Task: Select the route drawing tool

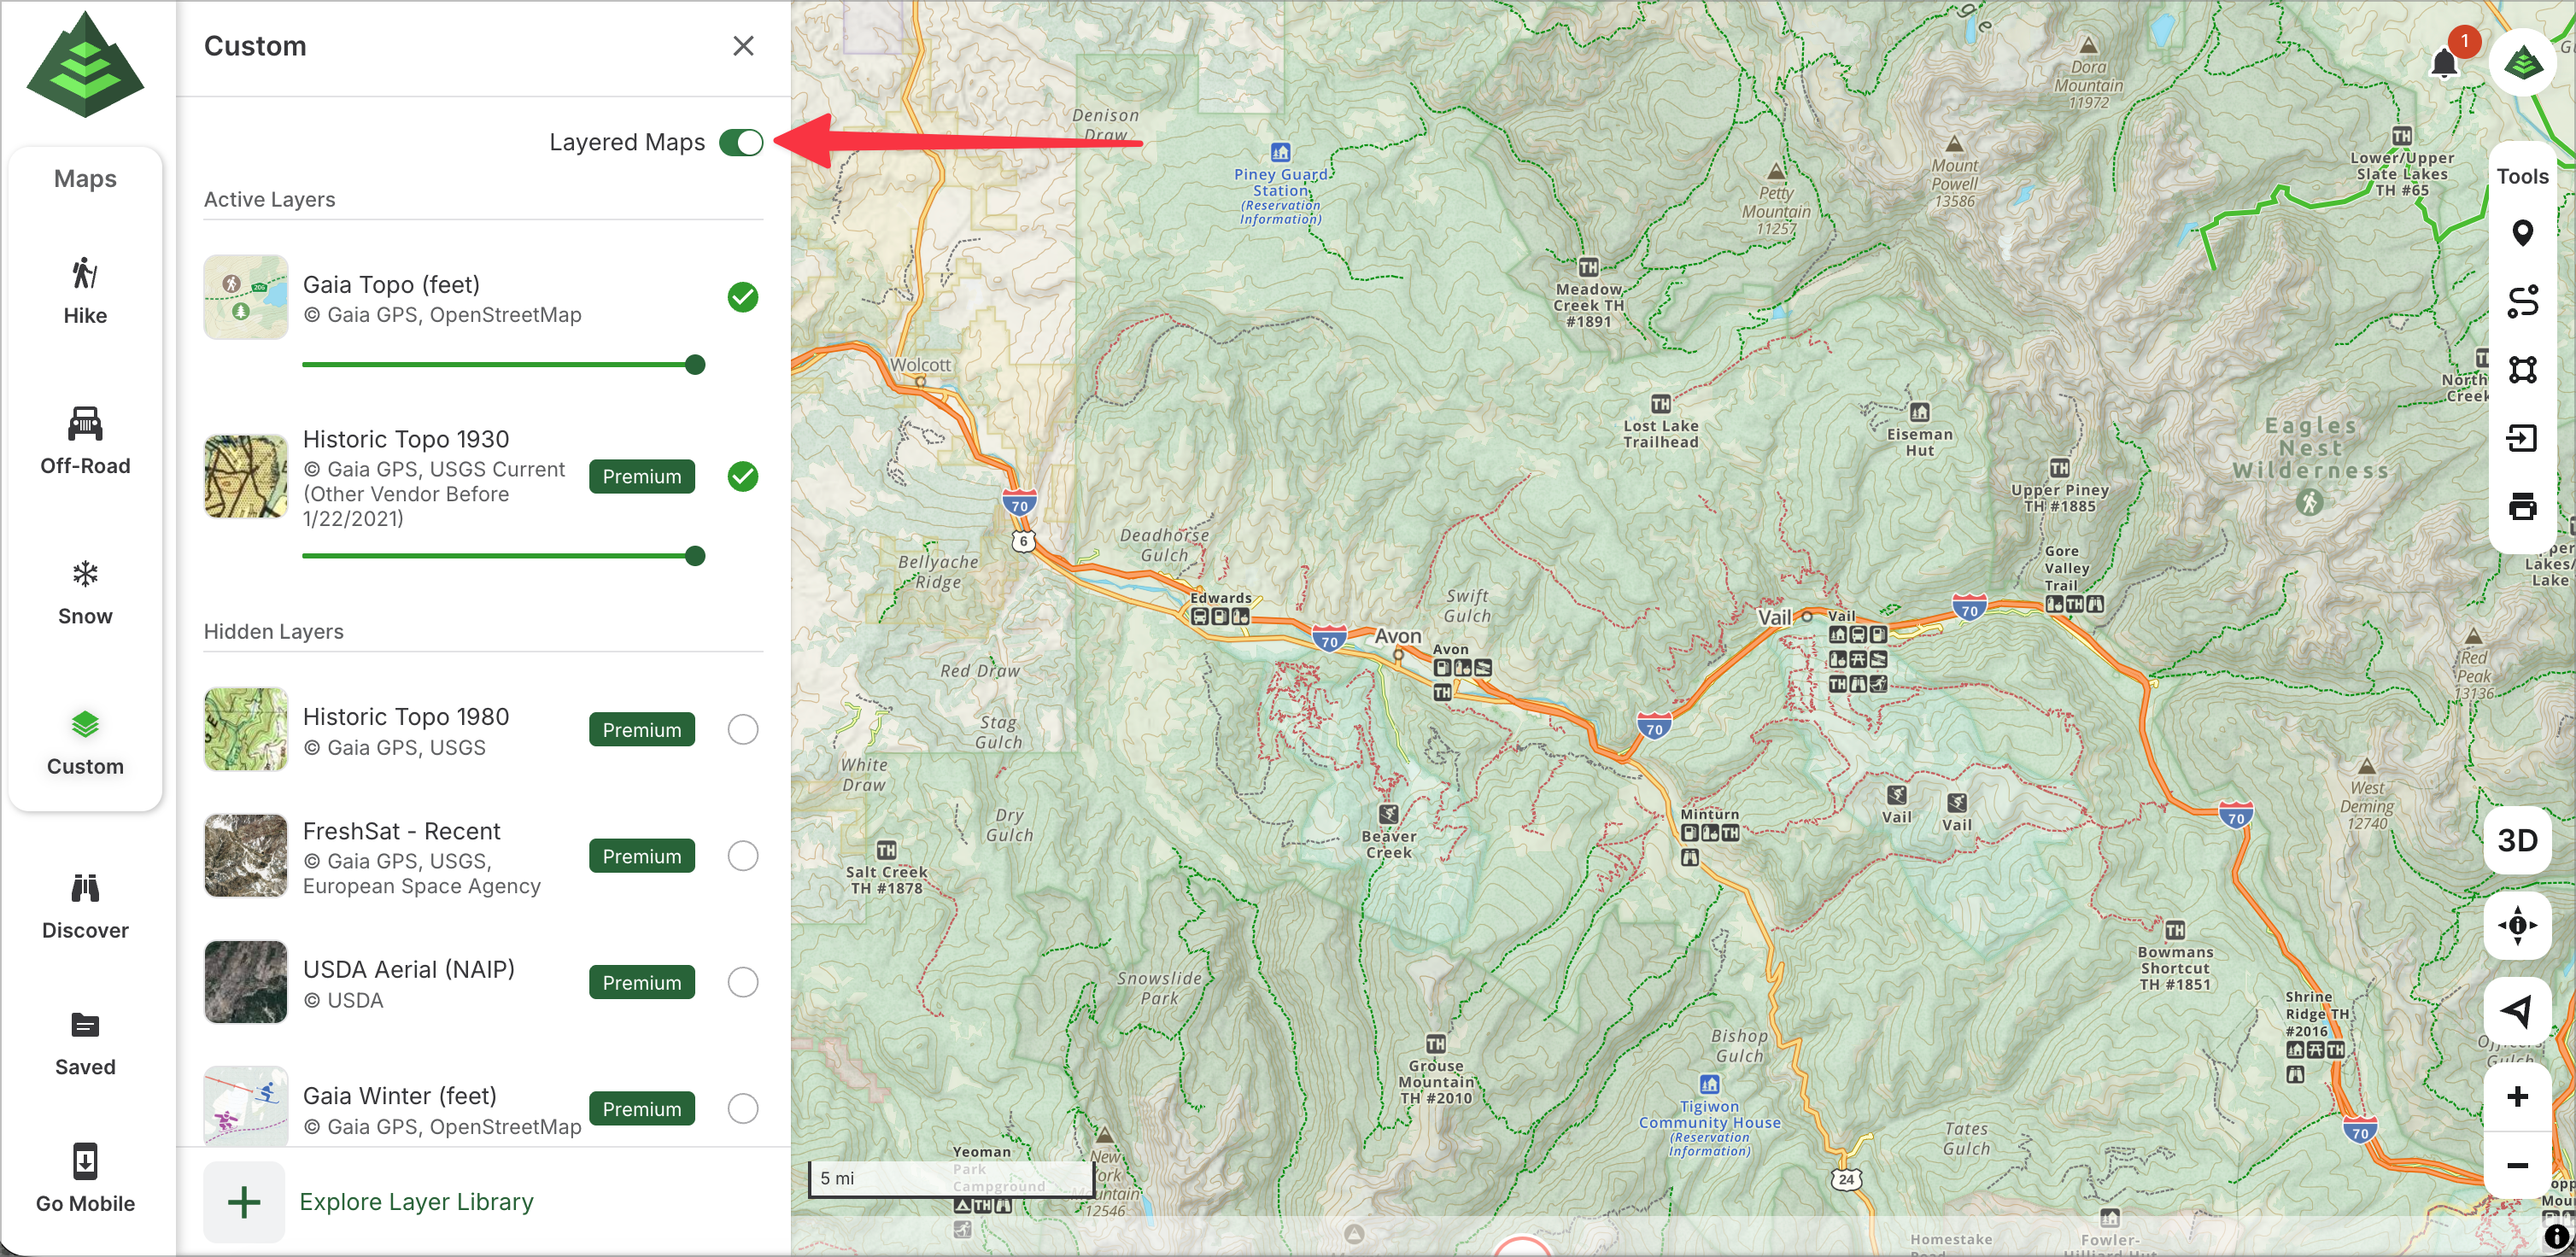Action: (2521, 302)
